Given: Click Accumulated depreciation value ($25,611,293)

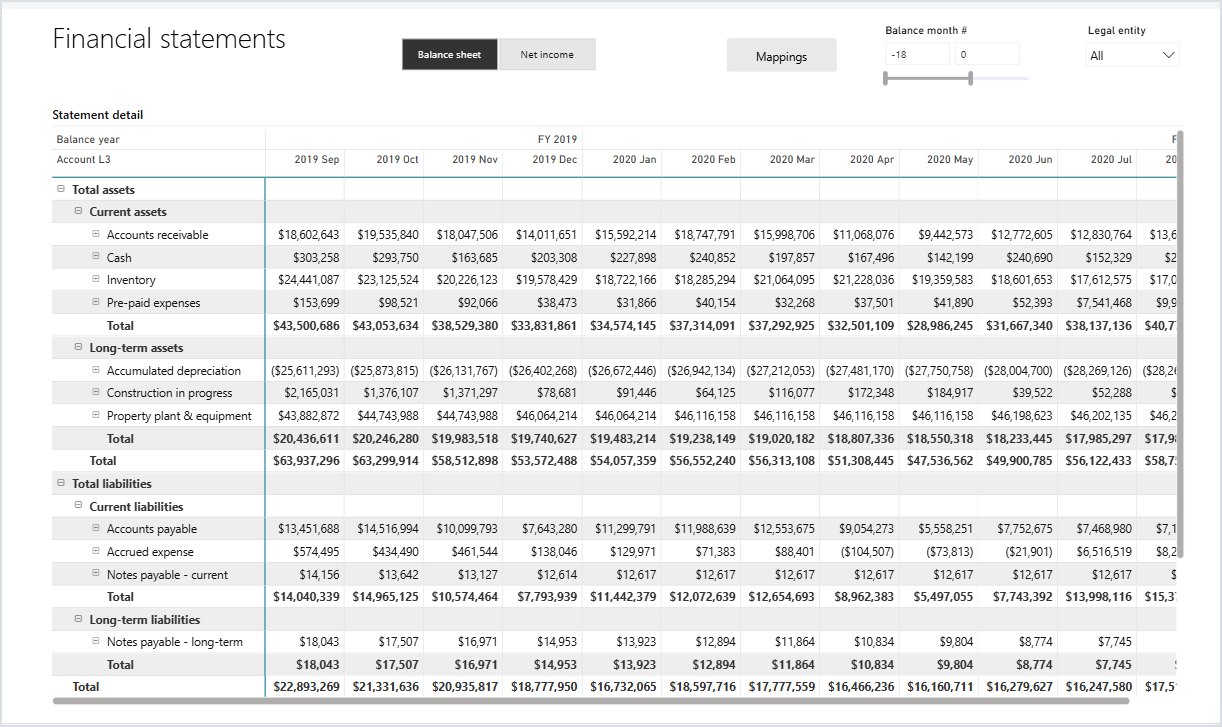Looking at the screenshot, I should click(x=305, y=370).
